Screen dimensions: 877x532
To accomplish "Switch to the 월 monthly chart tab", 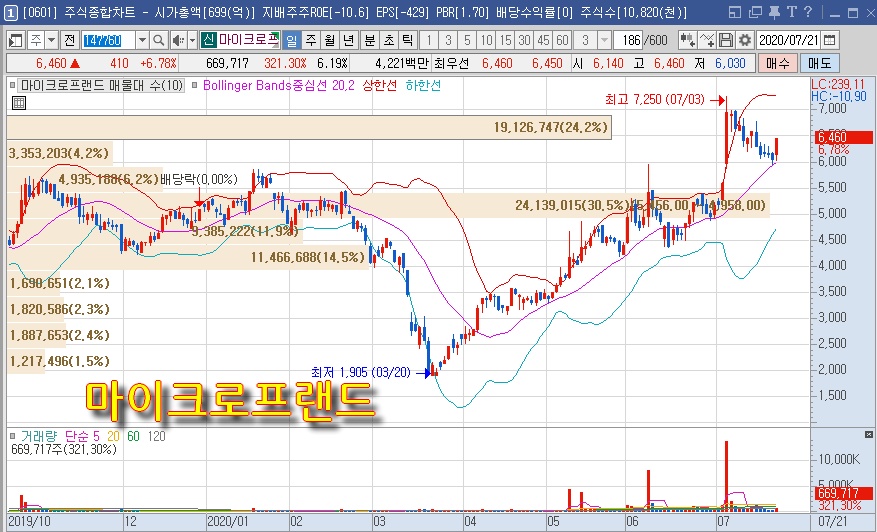I will (x=330, y=40).
